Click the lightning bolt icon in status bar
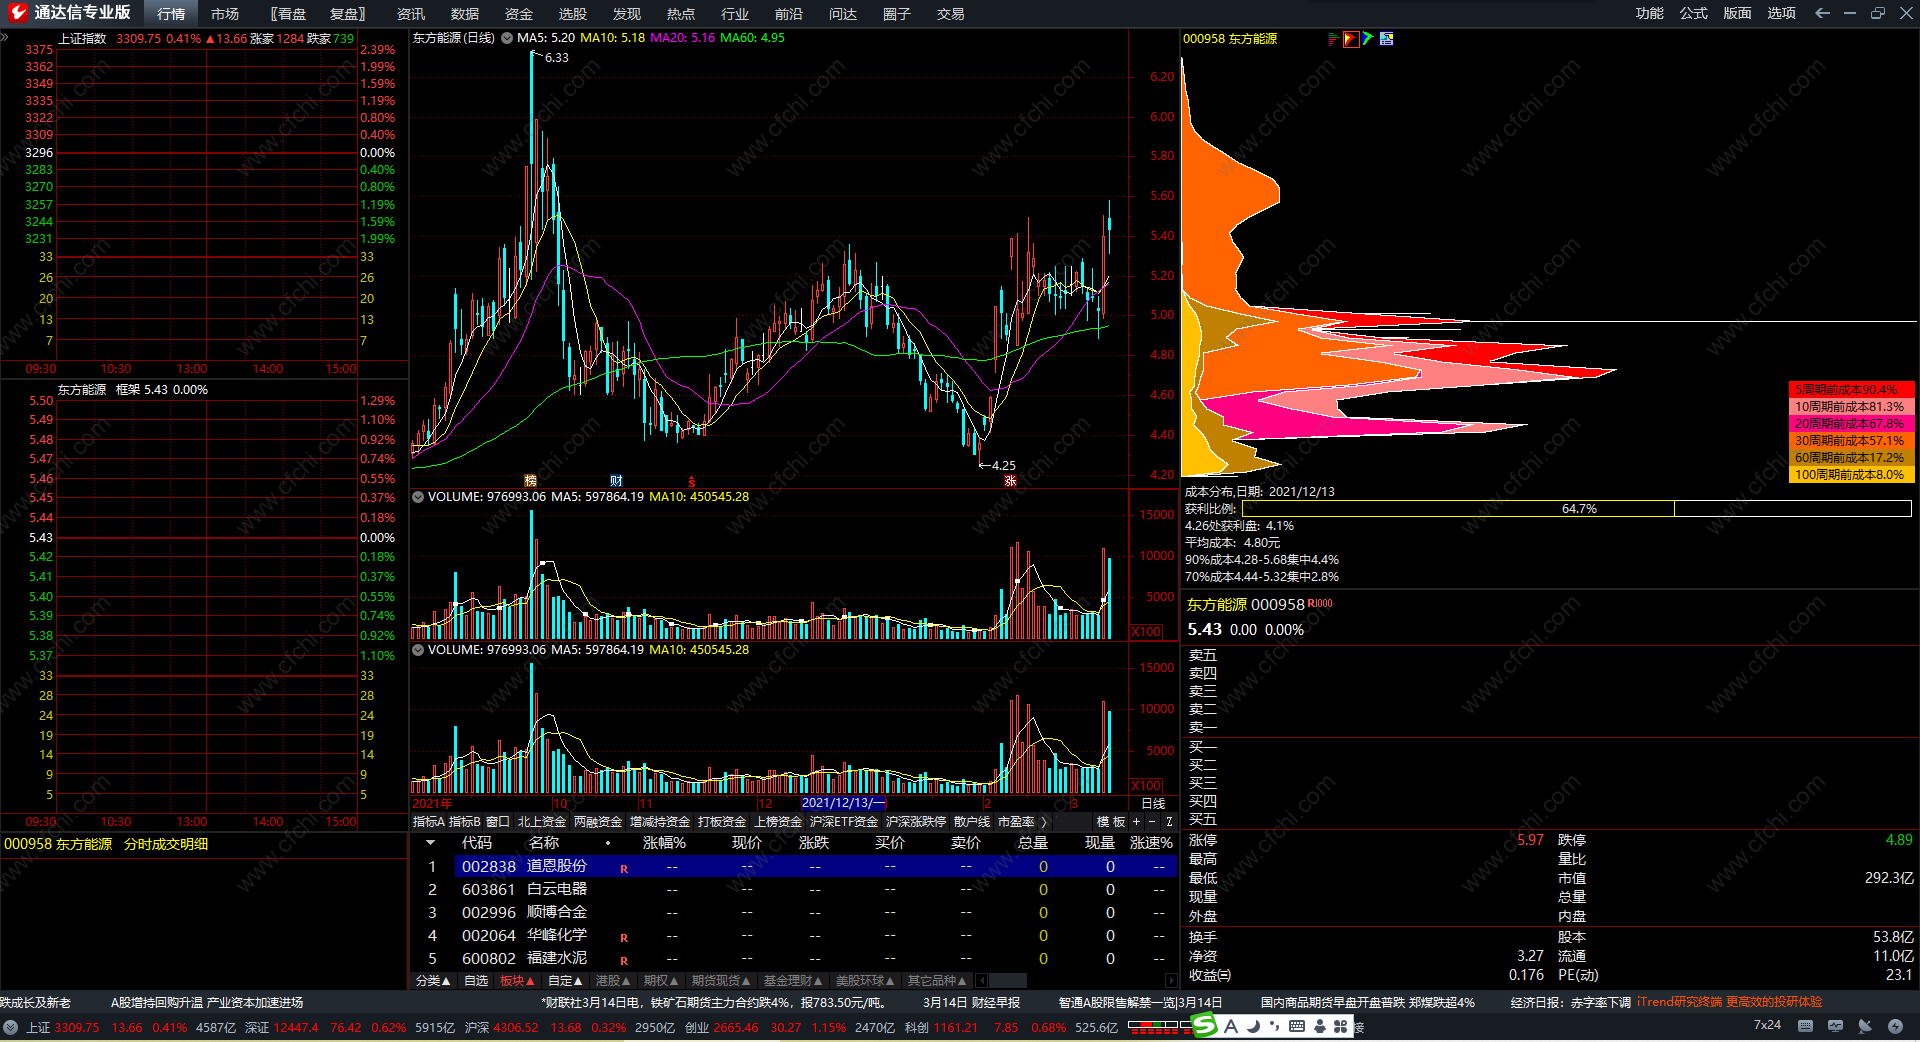This screenshot has width=1920, height=1042. point(1895,1026)
